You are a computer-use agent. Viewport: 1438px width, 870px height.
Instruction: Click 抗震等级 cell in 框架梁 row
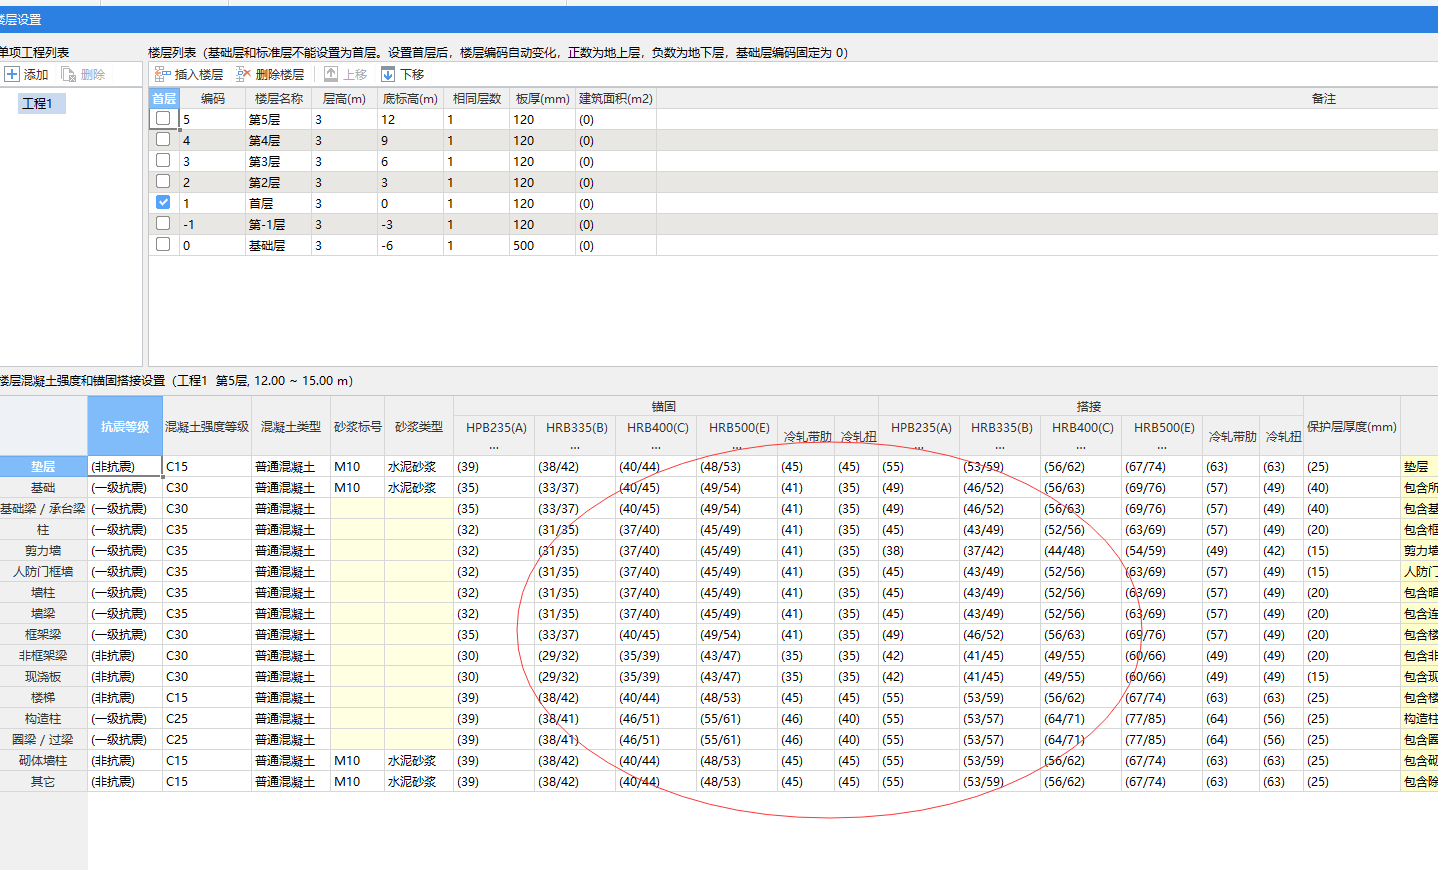point(125,635)
